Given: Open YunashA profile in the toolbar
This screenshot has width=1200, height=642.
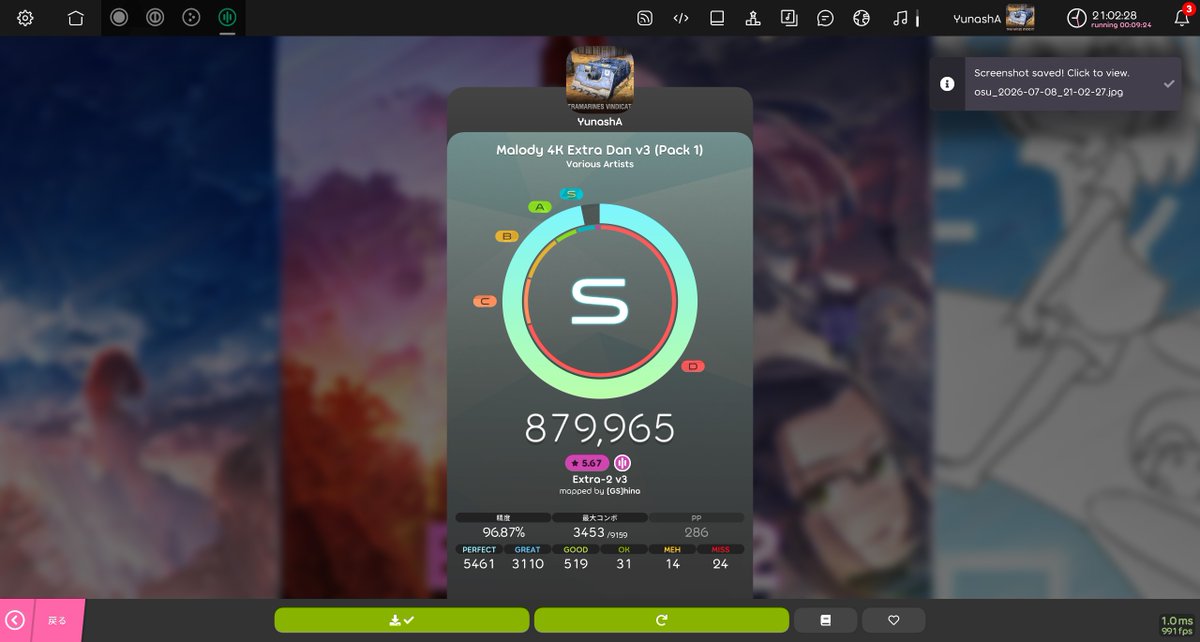Looking at the screenshot, I should coord(993,17).
